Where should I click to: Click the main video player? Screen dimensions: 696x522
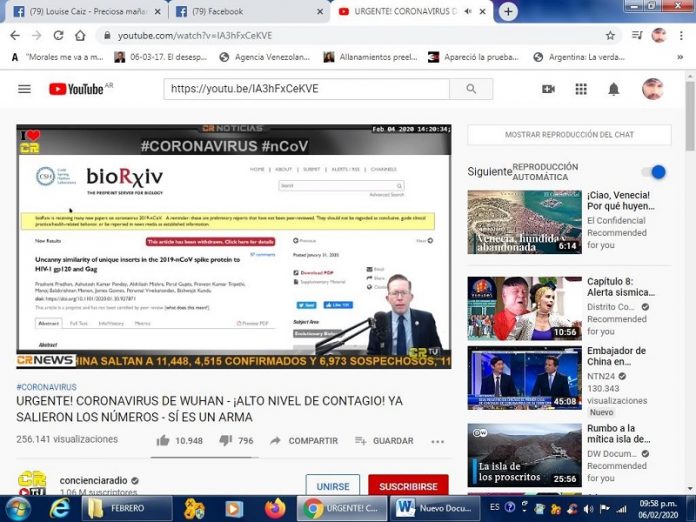tap(233, 246)
